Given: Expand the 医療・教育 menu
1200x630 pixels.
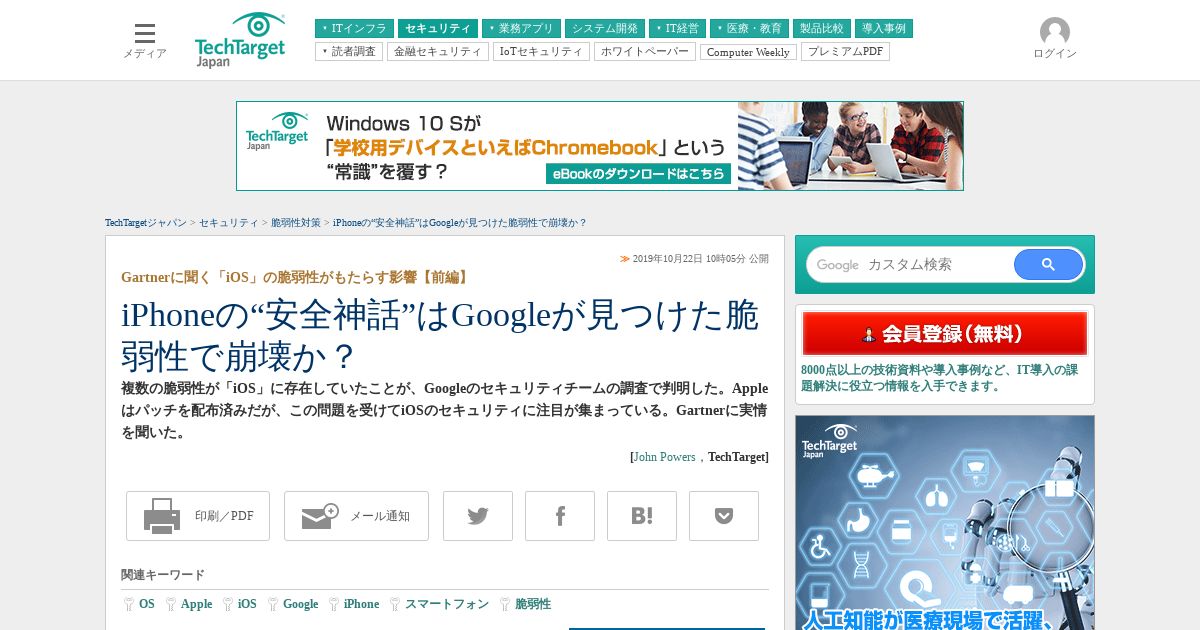Looking at the screenshot, I should (749, 29).
